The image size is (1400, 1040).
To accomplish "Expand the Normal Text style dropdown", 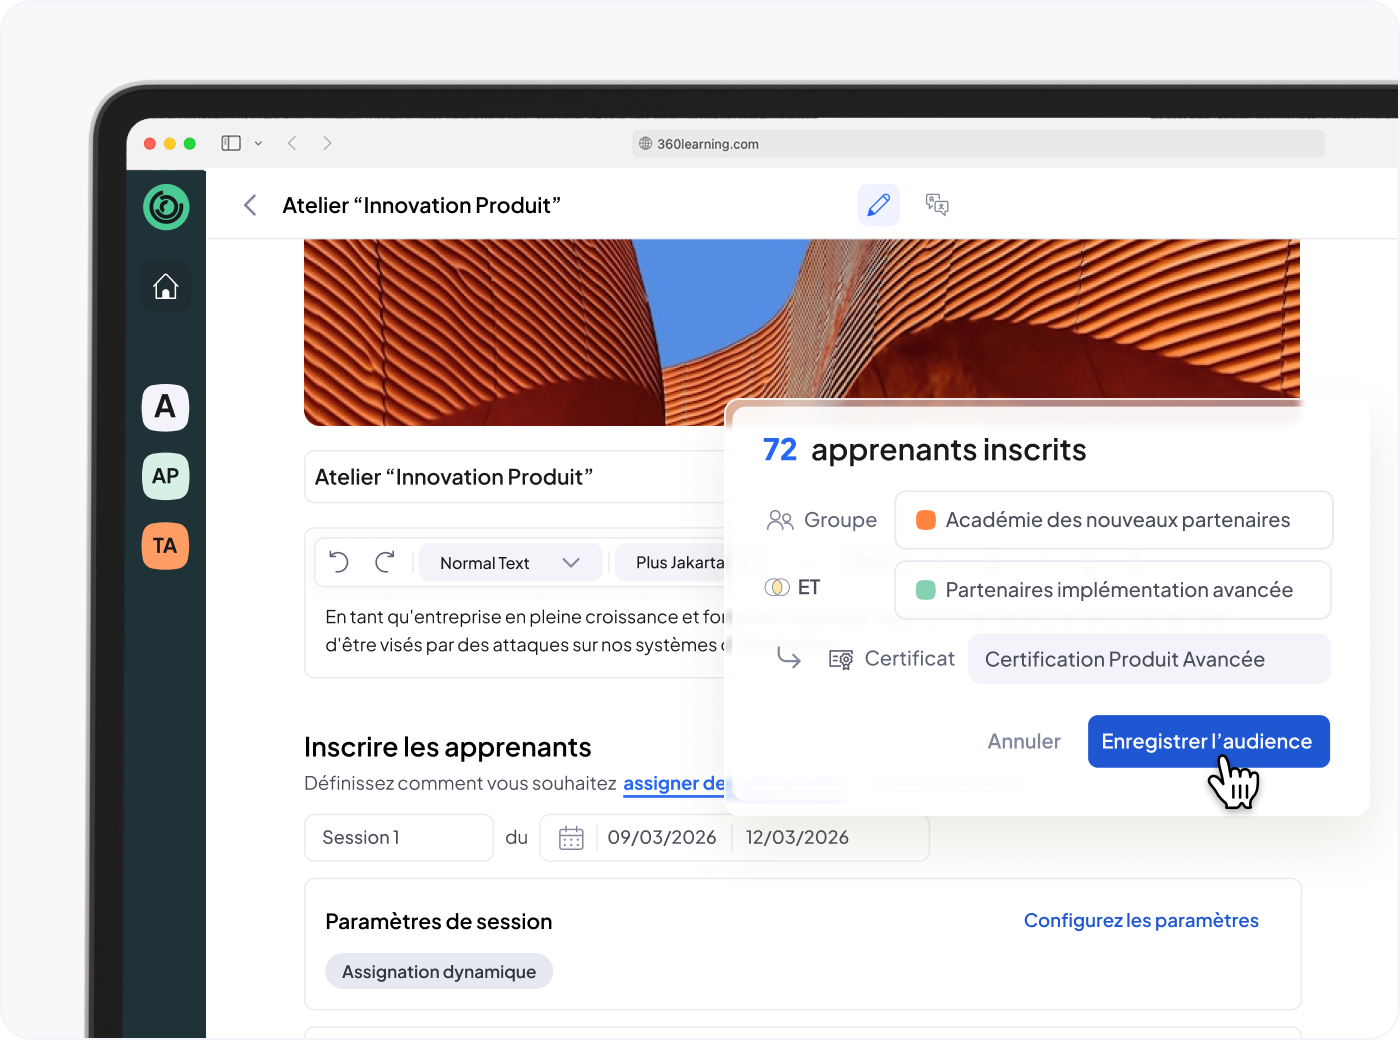I will (511, 563).
